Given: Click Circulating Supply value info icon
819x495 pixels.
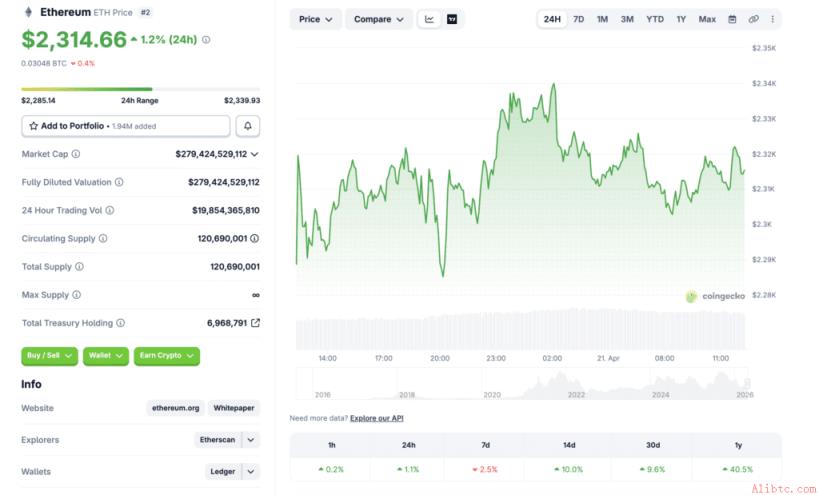Looking at the screenshot, I should (x=254, y=239).
